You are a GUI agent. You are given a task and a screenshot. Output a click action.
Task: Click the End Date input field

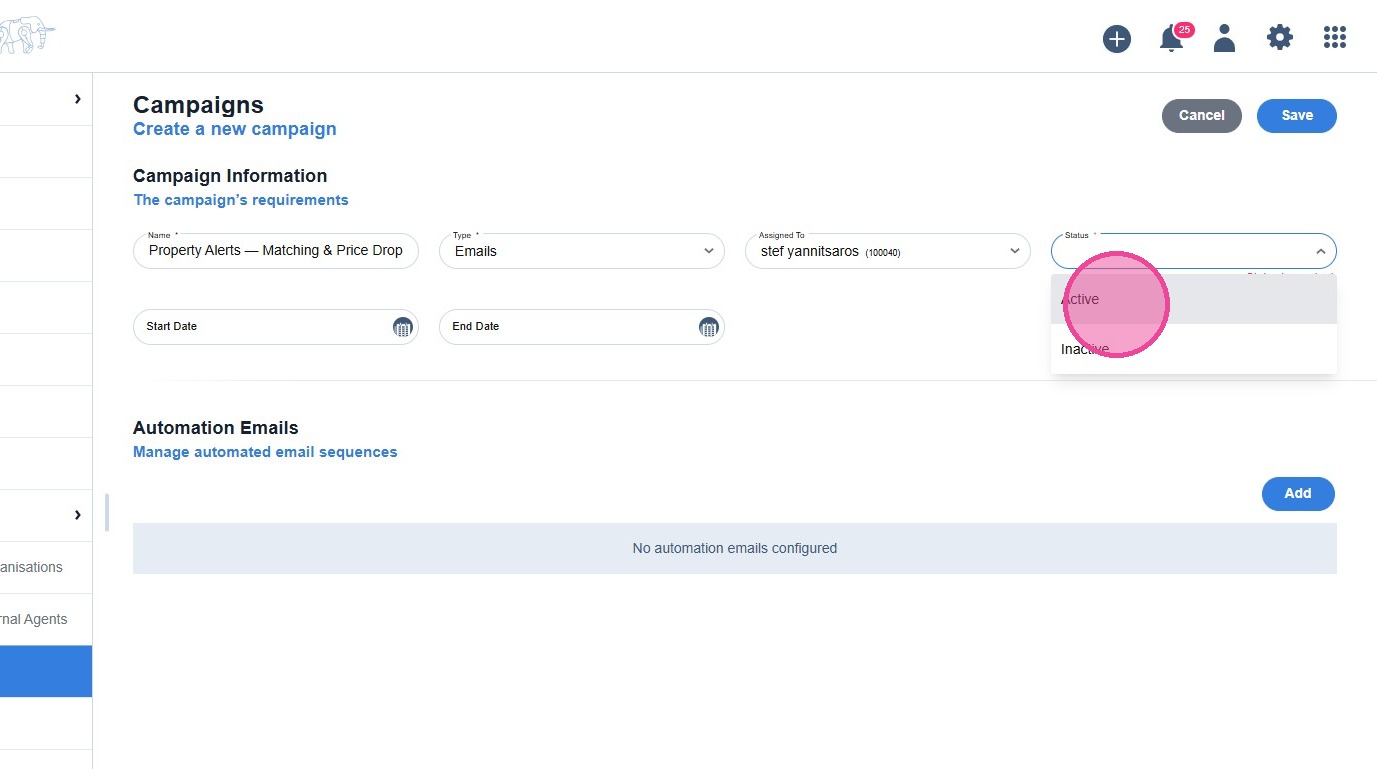[582, 327]
